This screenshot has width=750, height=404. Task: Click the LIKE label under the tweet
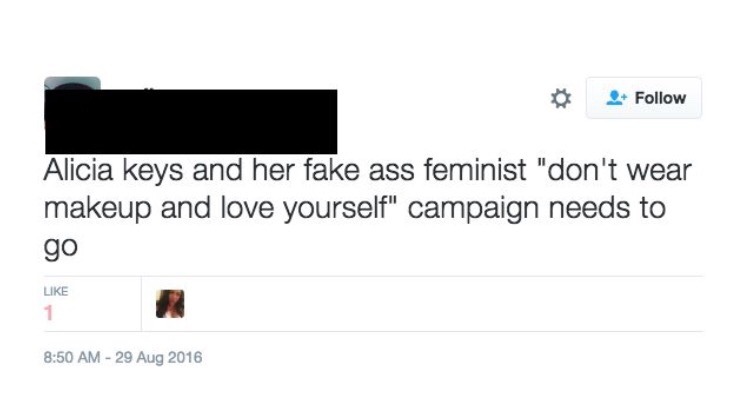click(57, 291)
